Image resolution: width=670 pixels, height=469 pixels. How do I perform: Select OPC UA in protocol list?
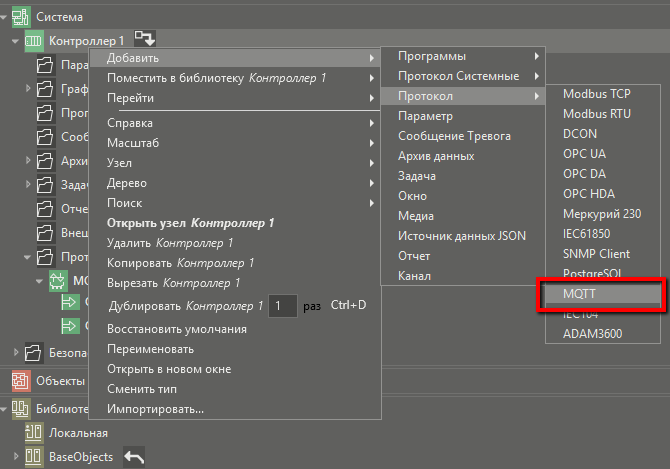pos(584,153)
